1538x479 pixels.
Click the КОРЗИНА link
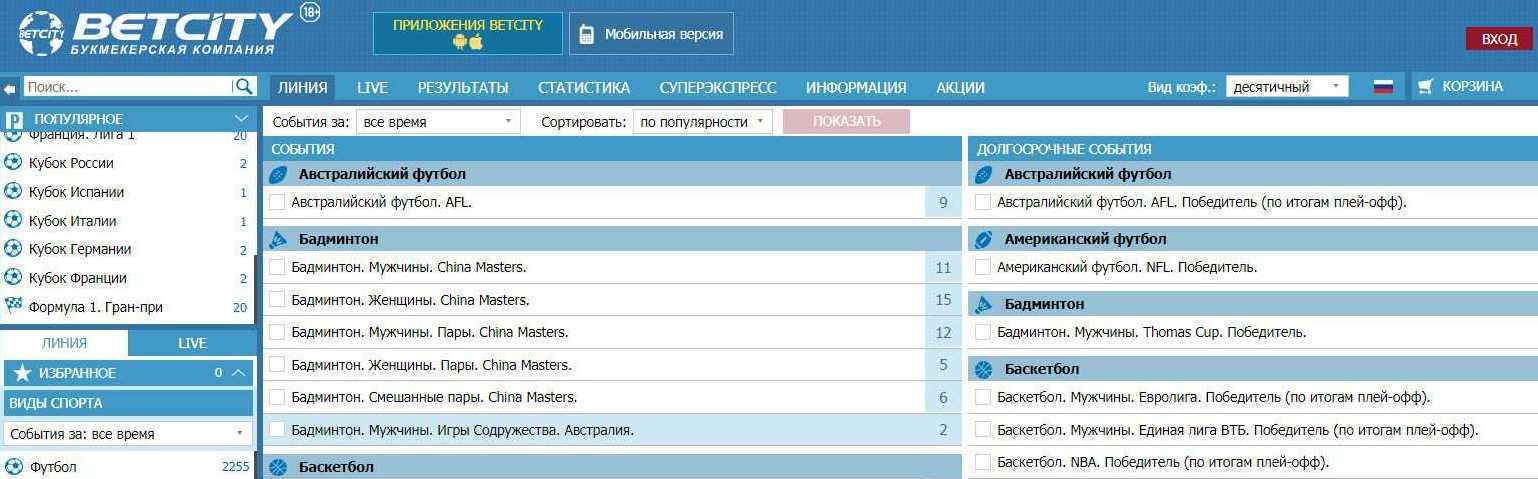coord(1472,87)
